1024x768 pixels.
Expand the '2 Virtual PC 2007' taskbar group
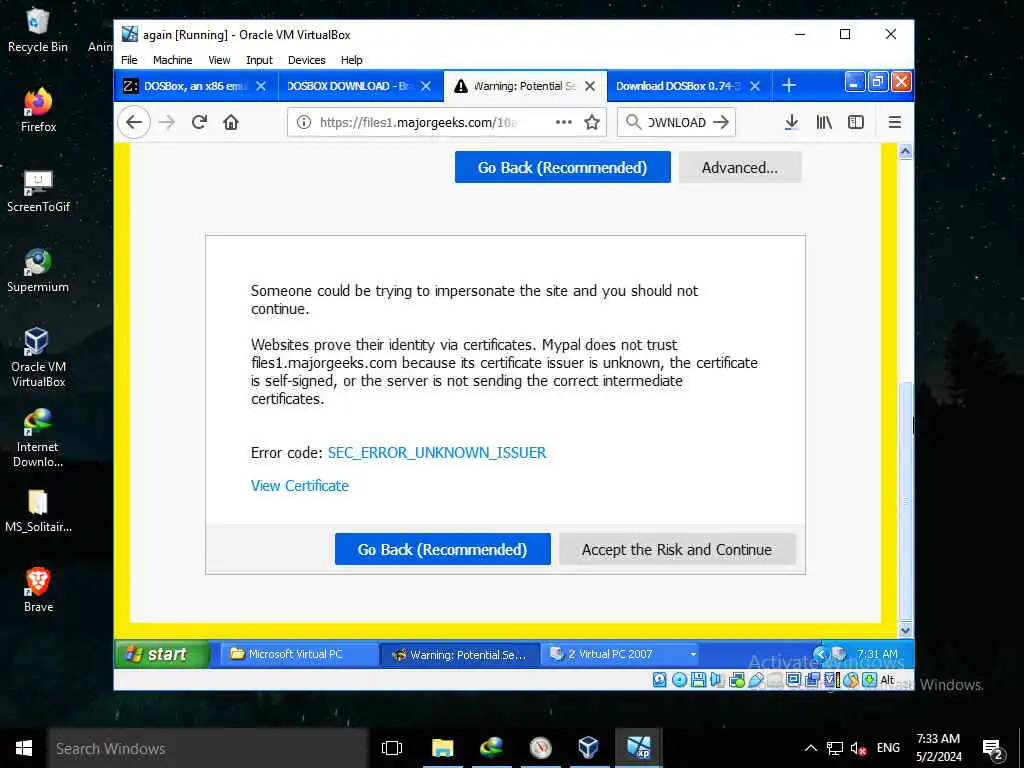(x=619, y=654)
